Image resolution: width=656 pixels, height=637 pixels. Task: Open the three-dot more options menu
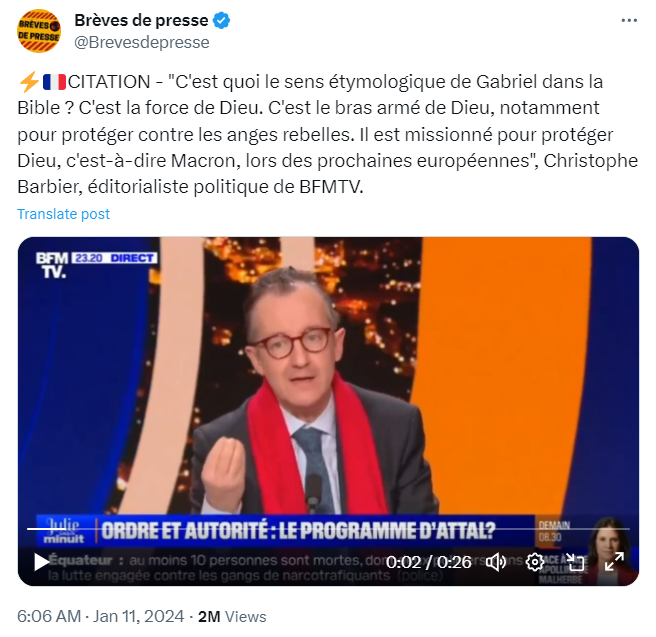click(629, 20)
